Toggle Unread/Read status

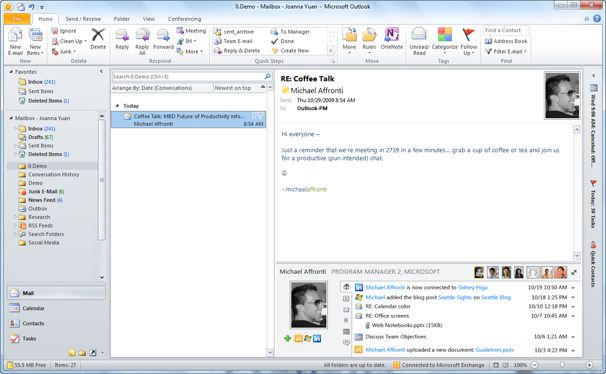419,42
